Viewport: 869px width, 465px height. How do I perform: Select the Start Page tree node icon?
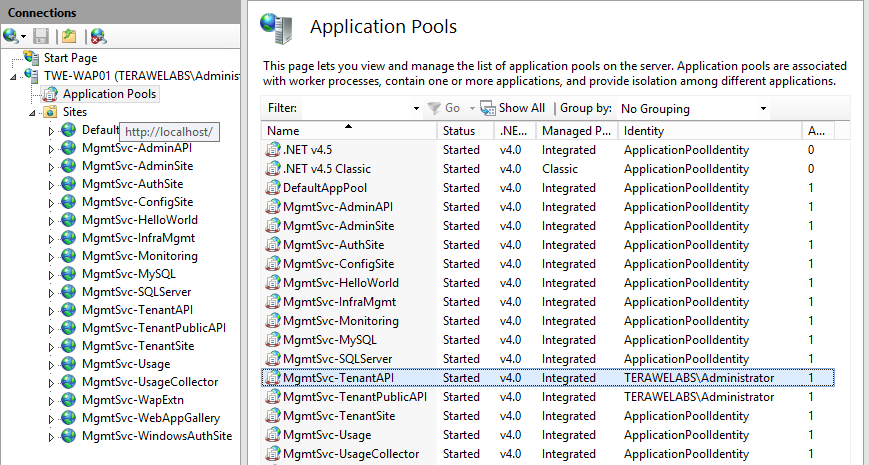tap(32, 58)
